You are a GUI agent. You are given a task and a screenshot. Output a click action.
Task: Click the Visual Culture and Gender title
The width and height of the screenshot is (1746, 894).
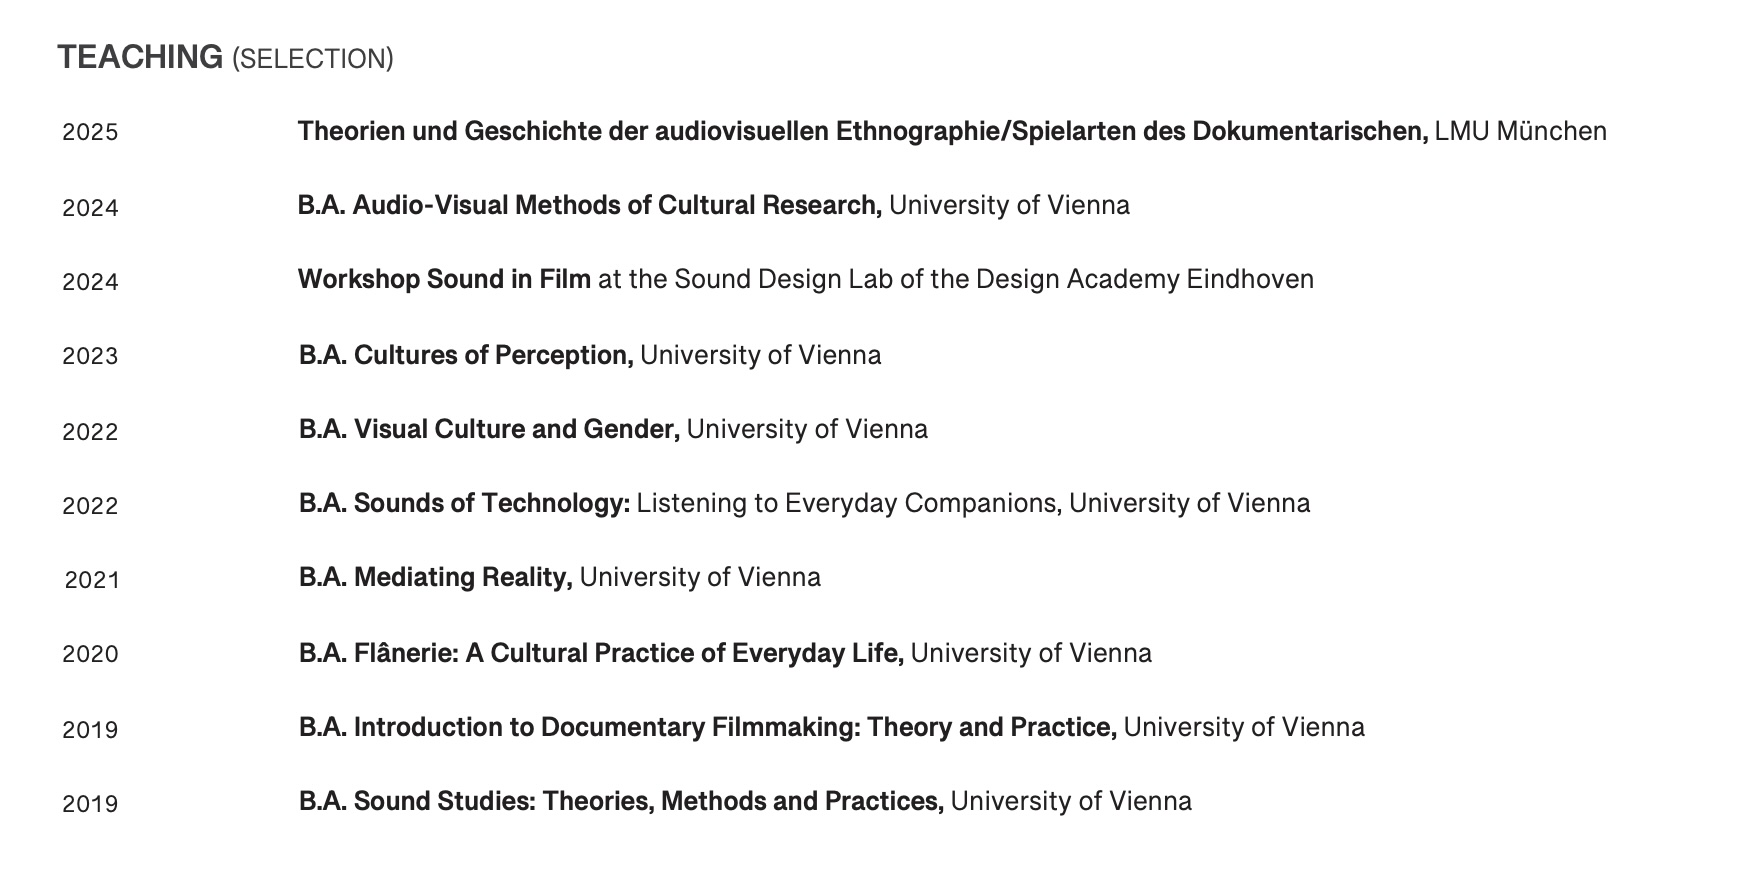click(490, 429)
